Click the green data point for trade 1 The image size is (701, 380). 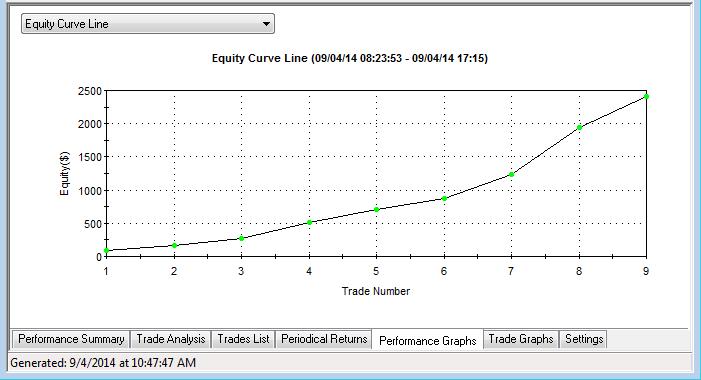click(106, 250)
